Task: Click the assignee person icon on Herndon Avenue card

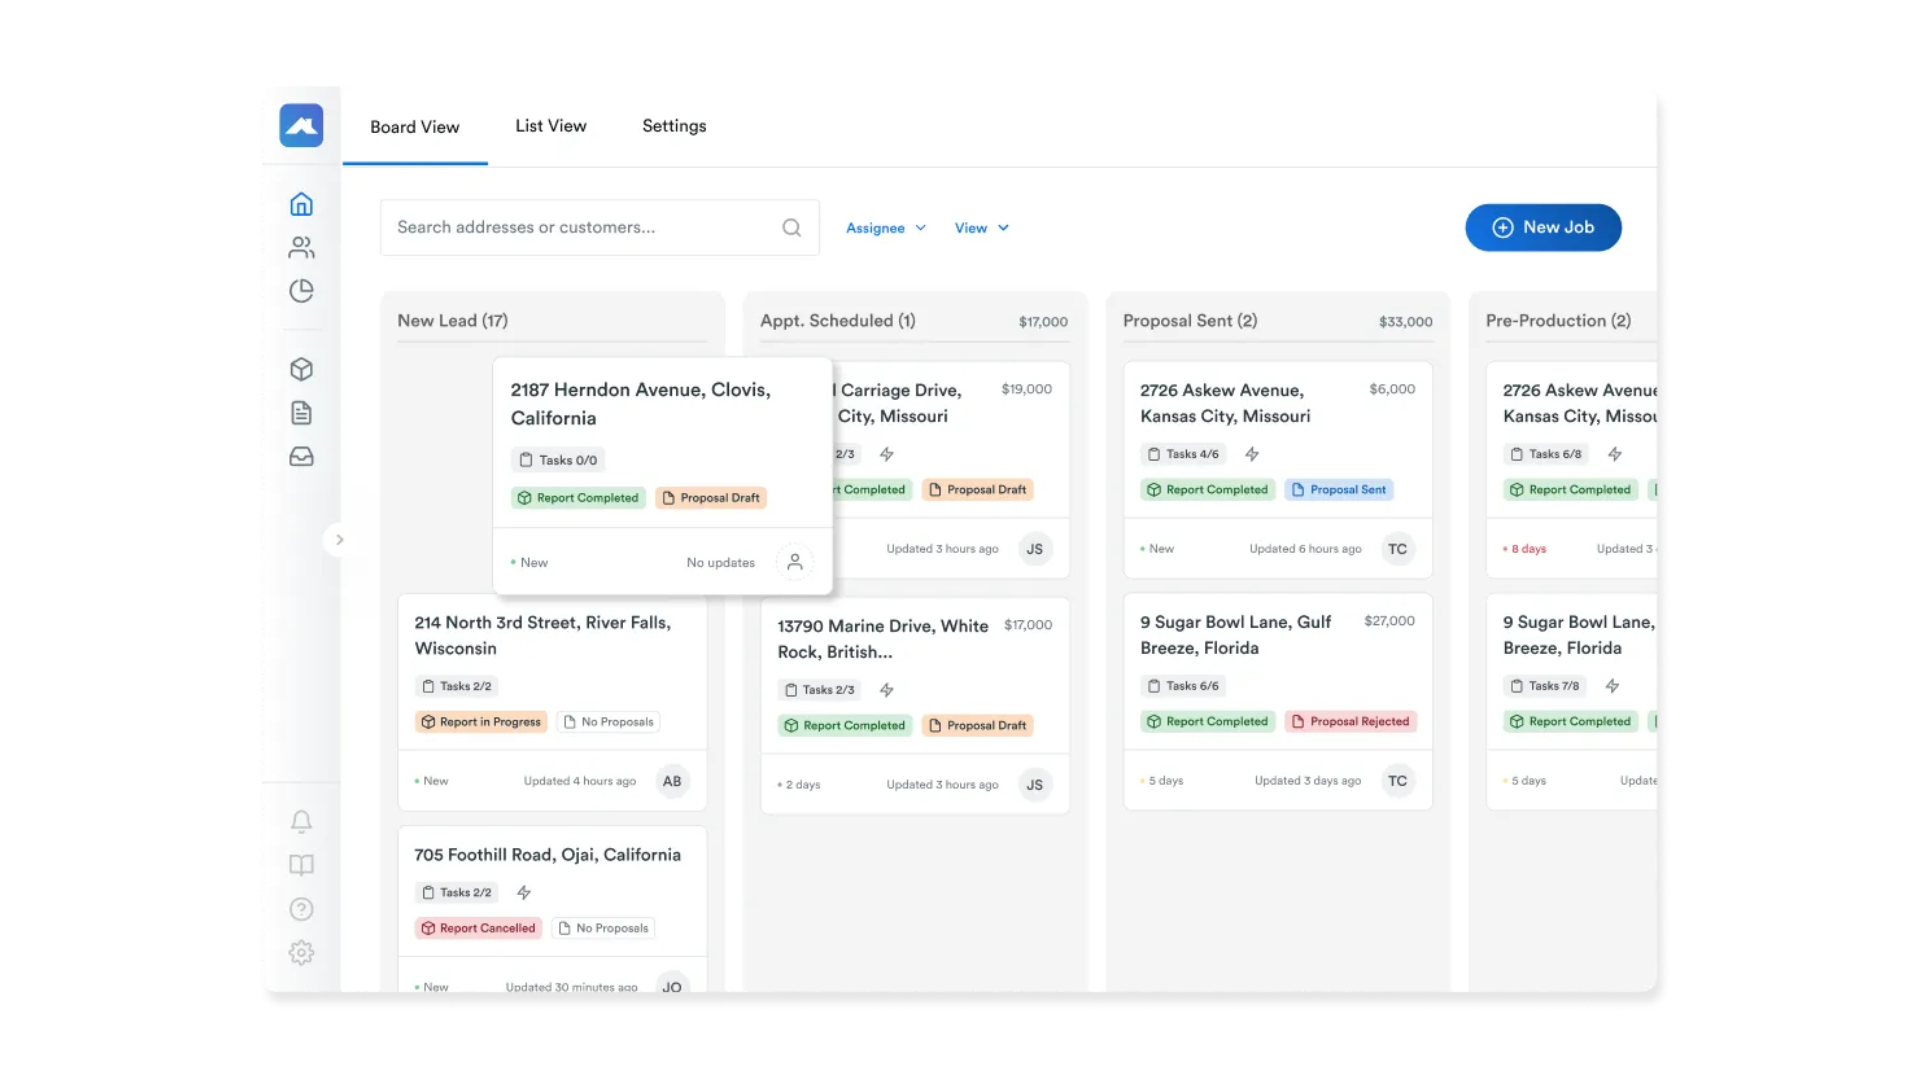Action: click(x=795, y=562)
